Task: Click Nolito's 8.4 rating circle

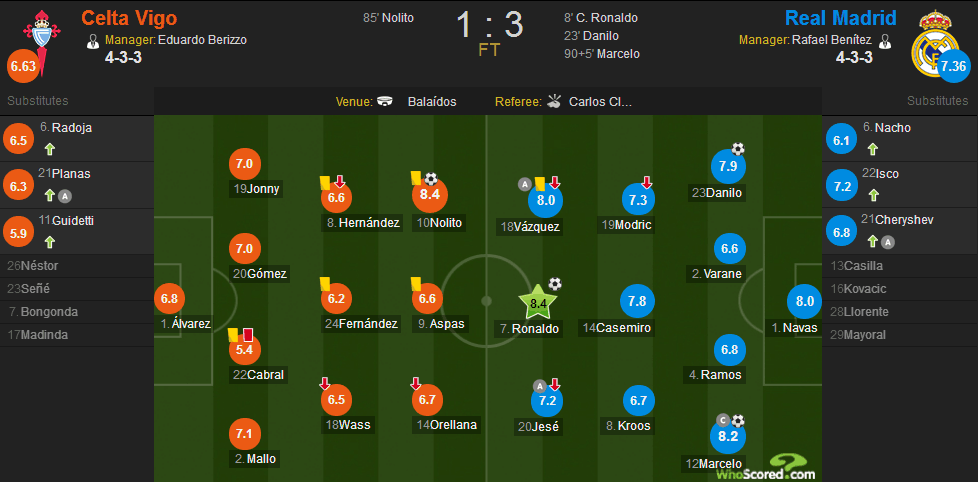Action: 430,194
